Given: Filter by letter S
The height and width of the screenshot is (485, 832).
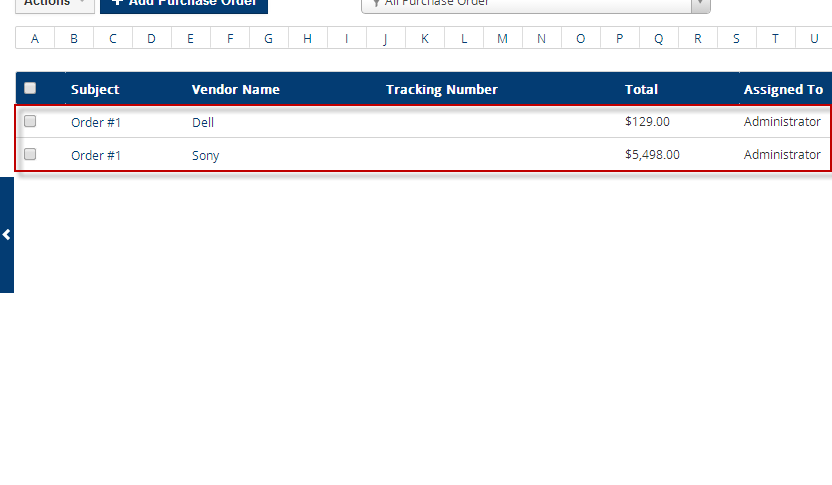Looking at the screenshot, I should (x=736, y=38).
